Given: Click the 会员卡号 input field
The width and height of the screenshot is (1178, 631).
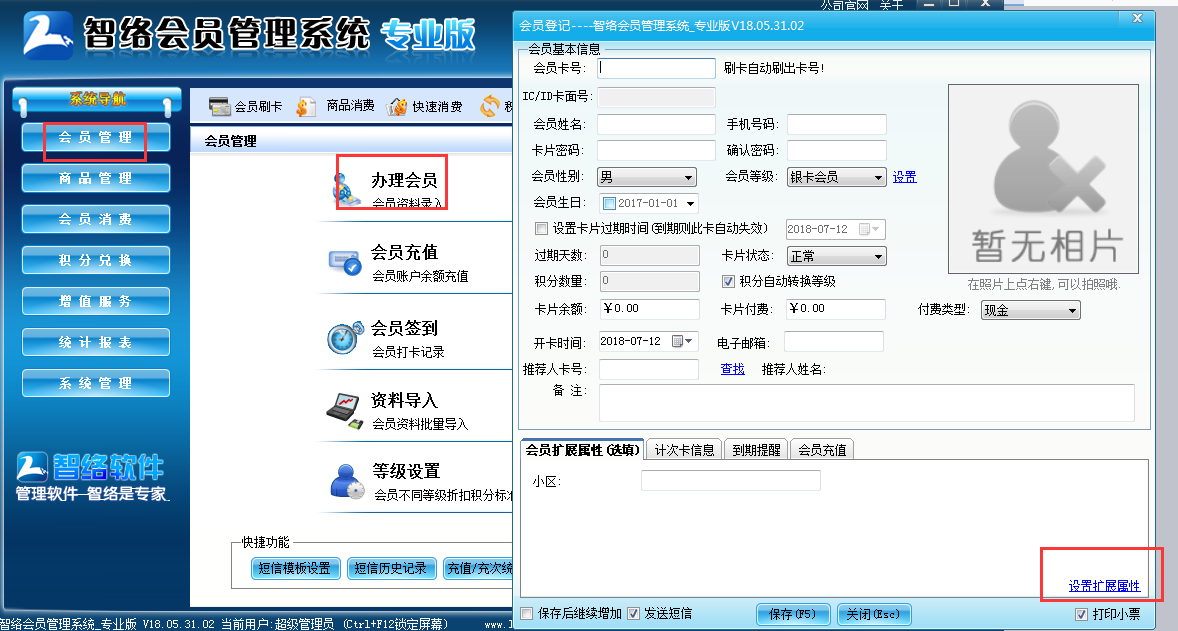Looking at the screenshot, I should [657, 68].
